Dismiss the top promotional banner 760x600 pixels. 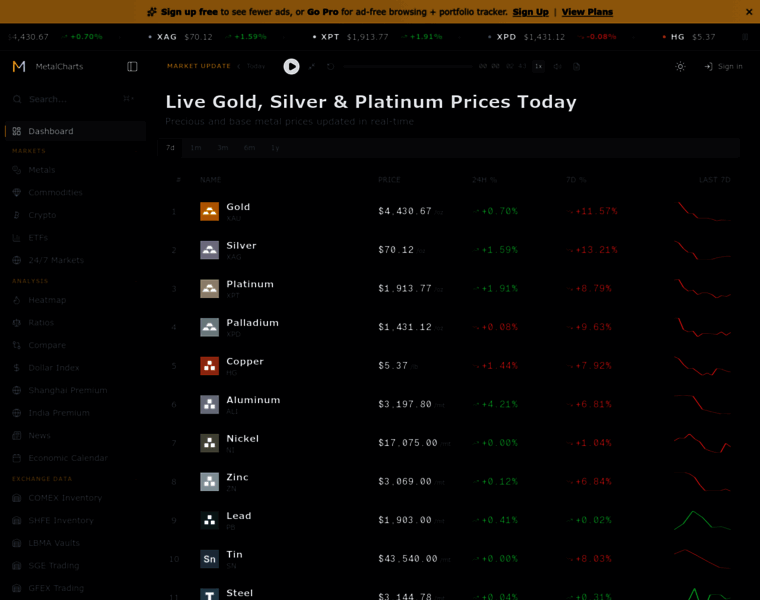pyautogui.click(x=749, y=12)
